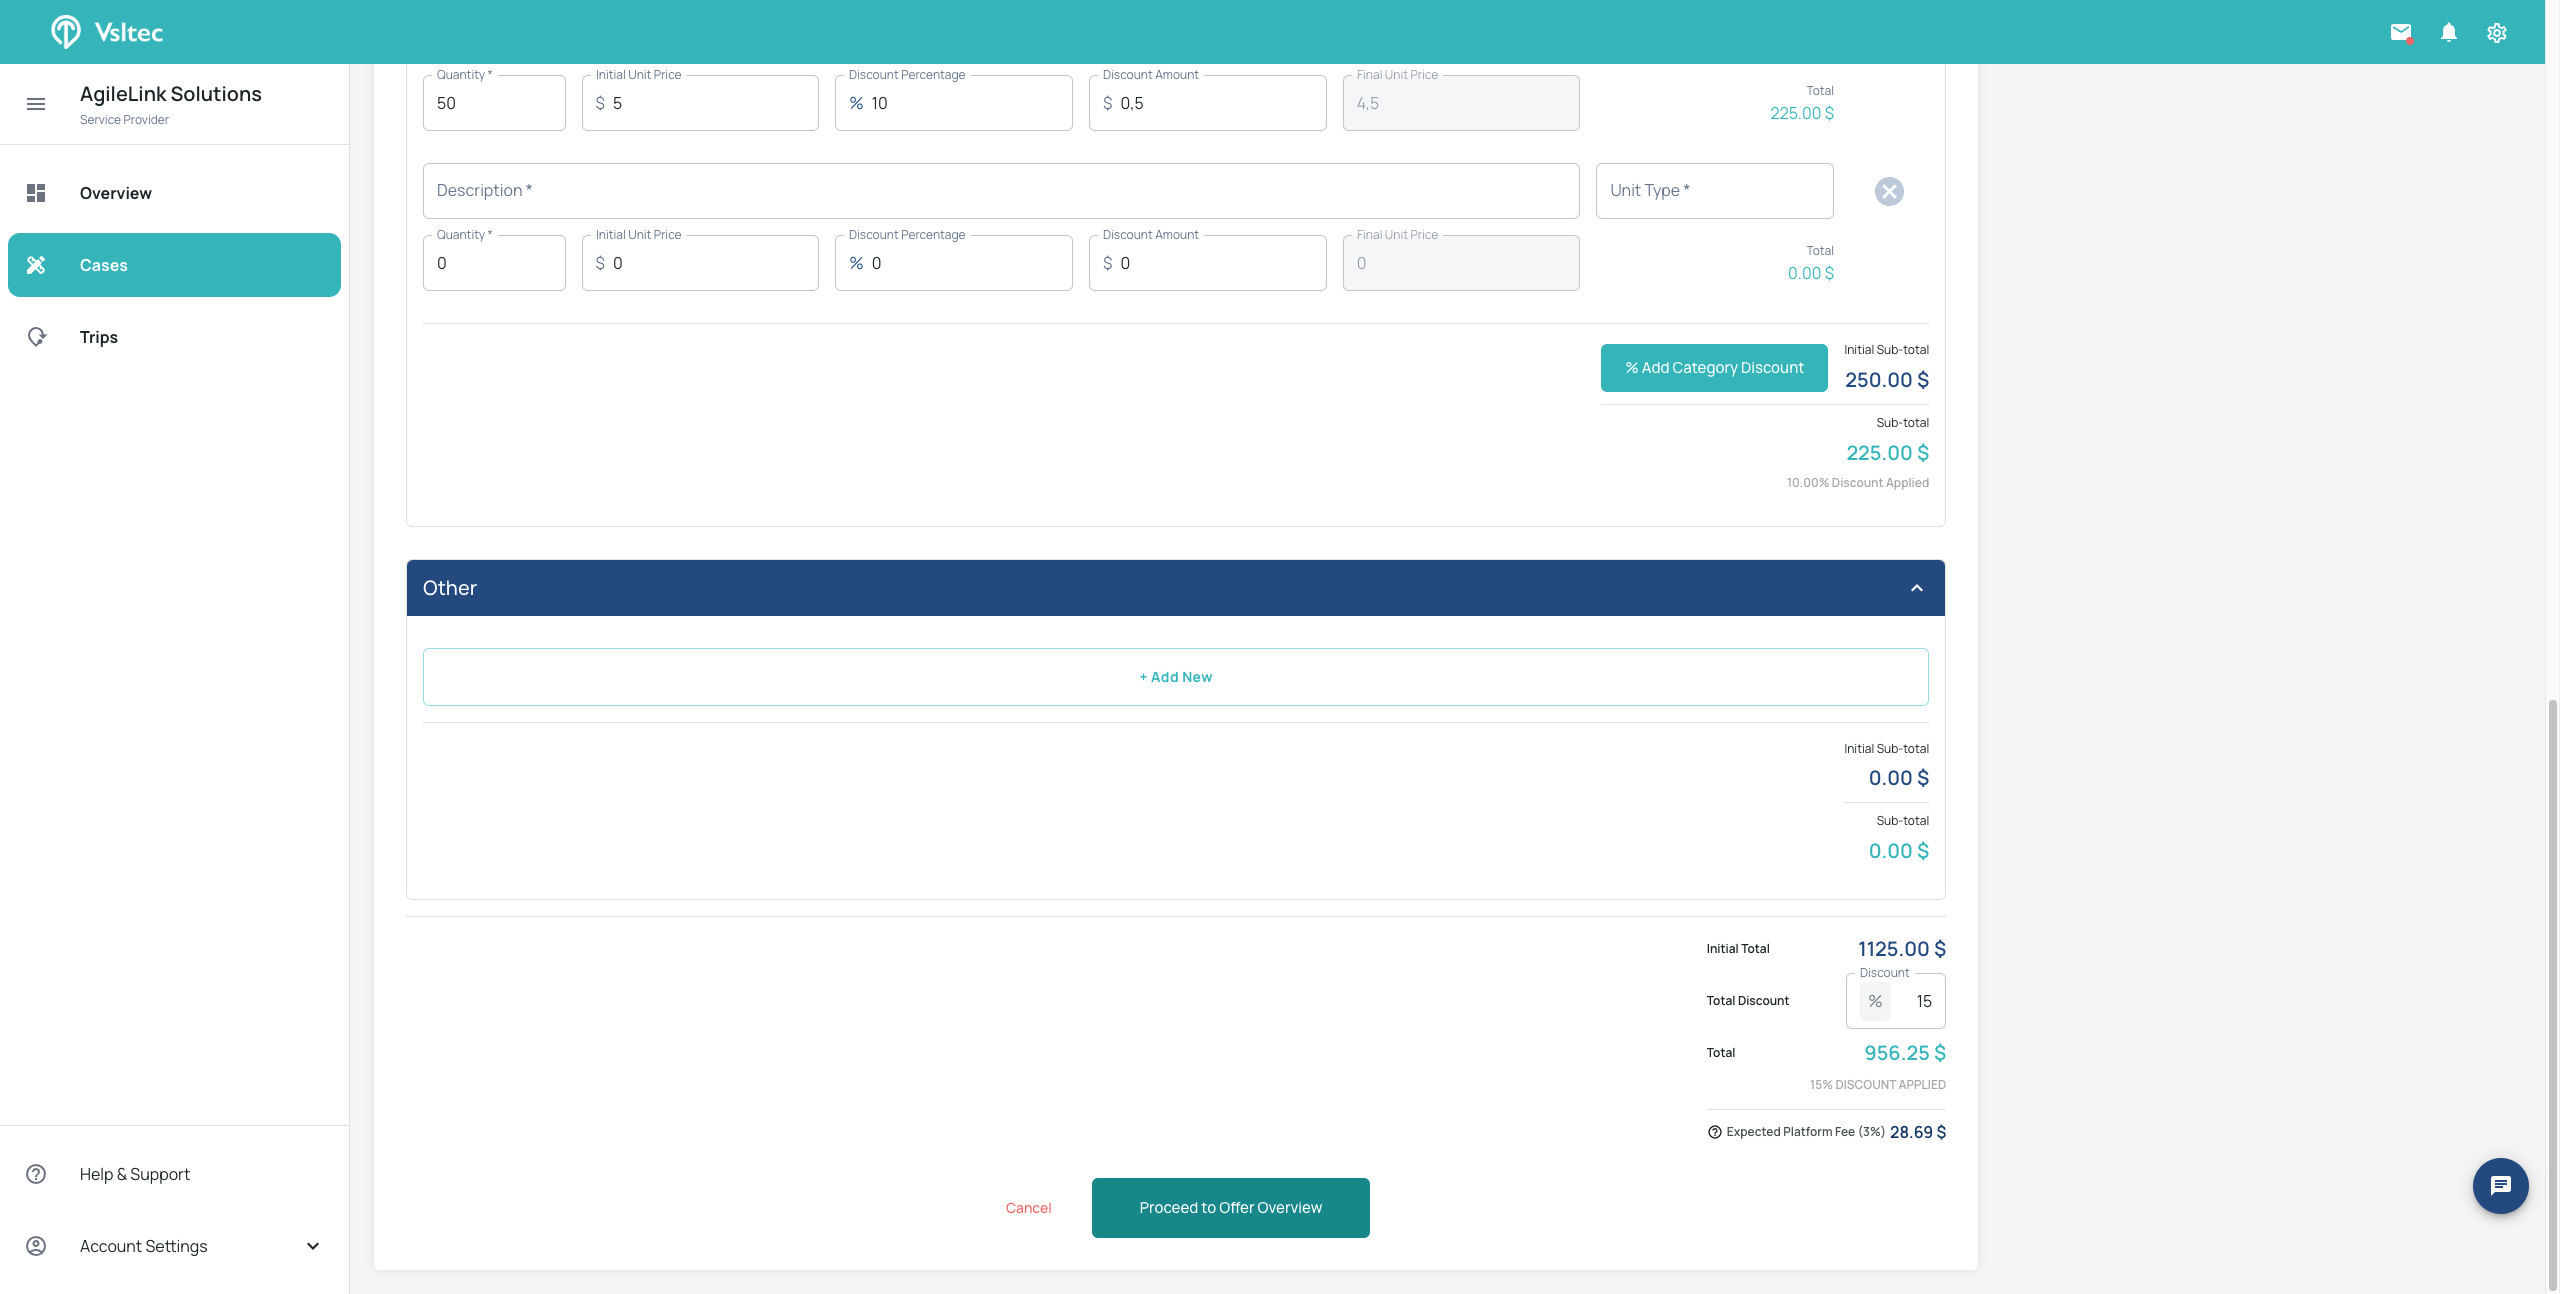Open Help & Support
Image resolution: width=2560 pixels, height=1294 pixels.
pyautogui.click(x=174, y=1174)
